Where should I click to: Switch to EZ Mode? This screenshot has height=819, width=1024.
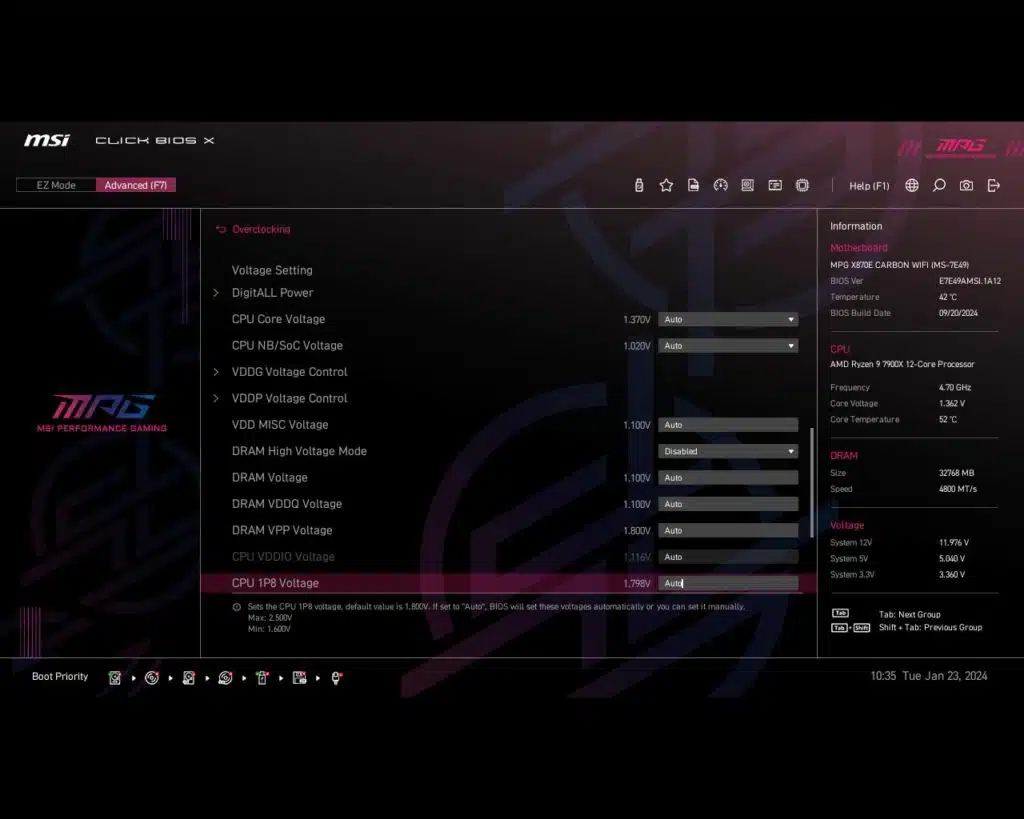(x=56, y=185)
